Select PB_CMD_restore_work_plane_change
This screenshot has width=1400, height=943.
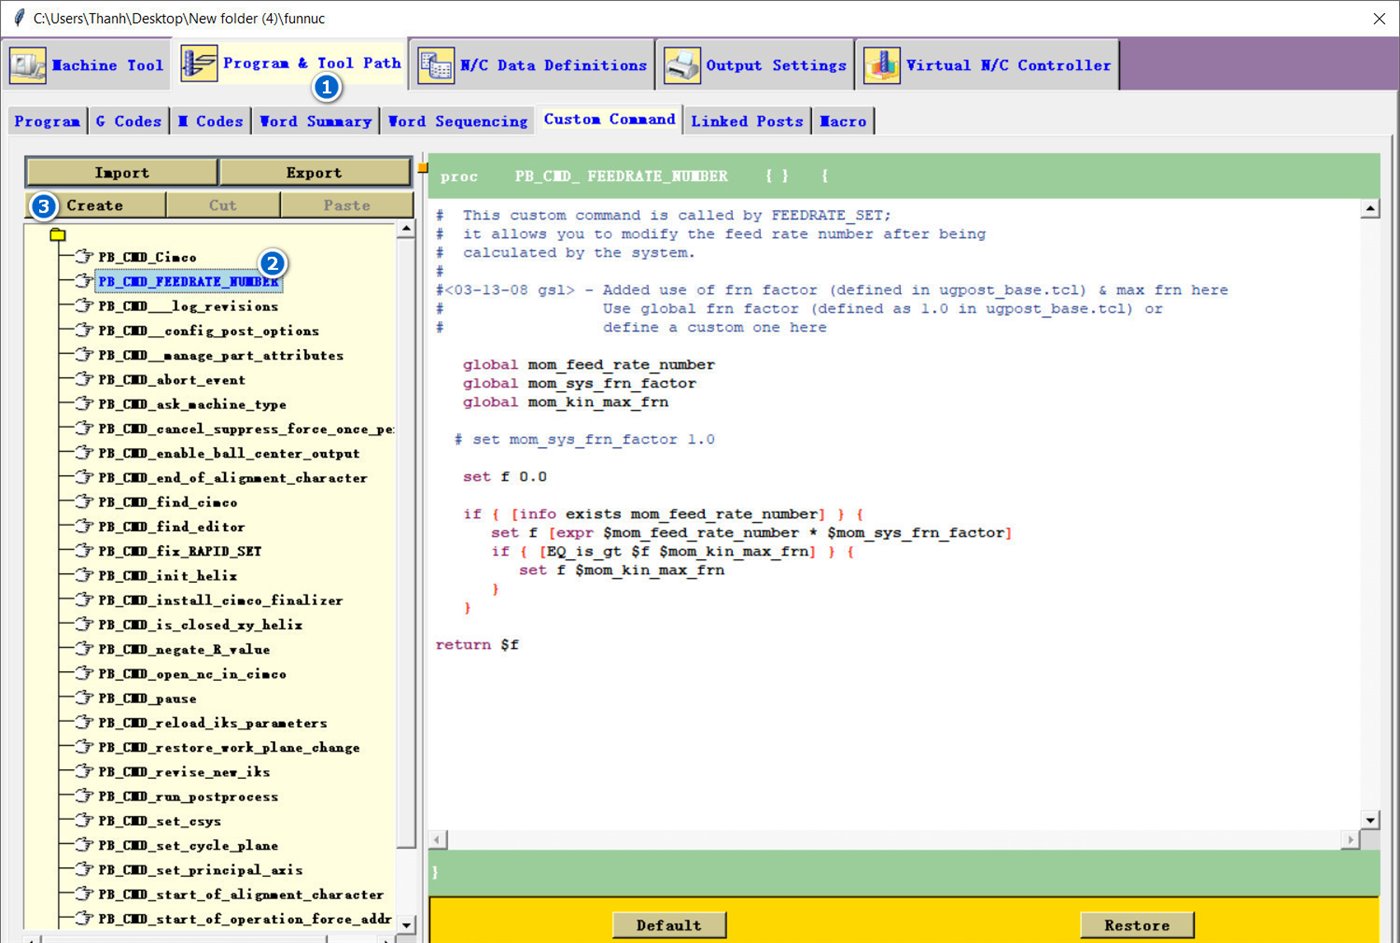229,747
